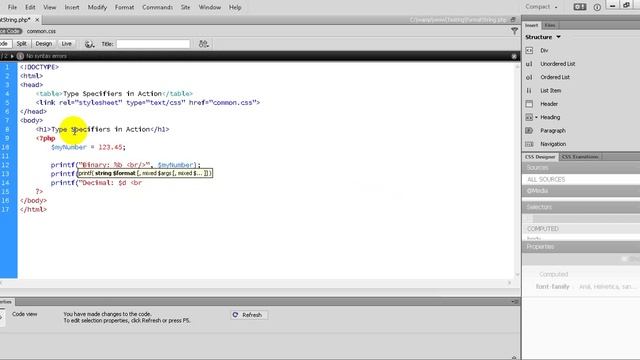640x360 pixels.
Task: Open the Commands menu
Action: (x=158, y=7)
